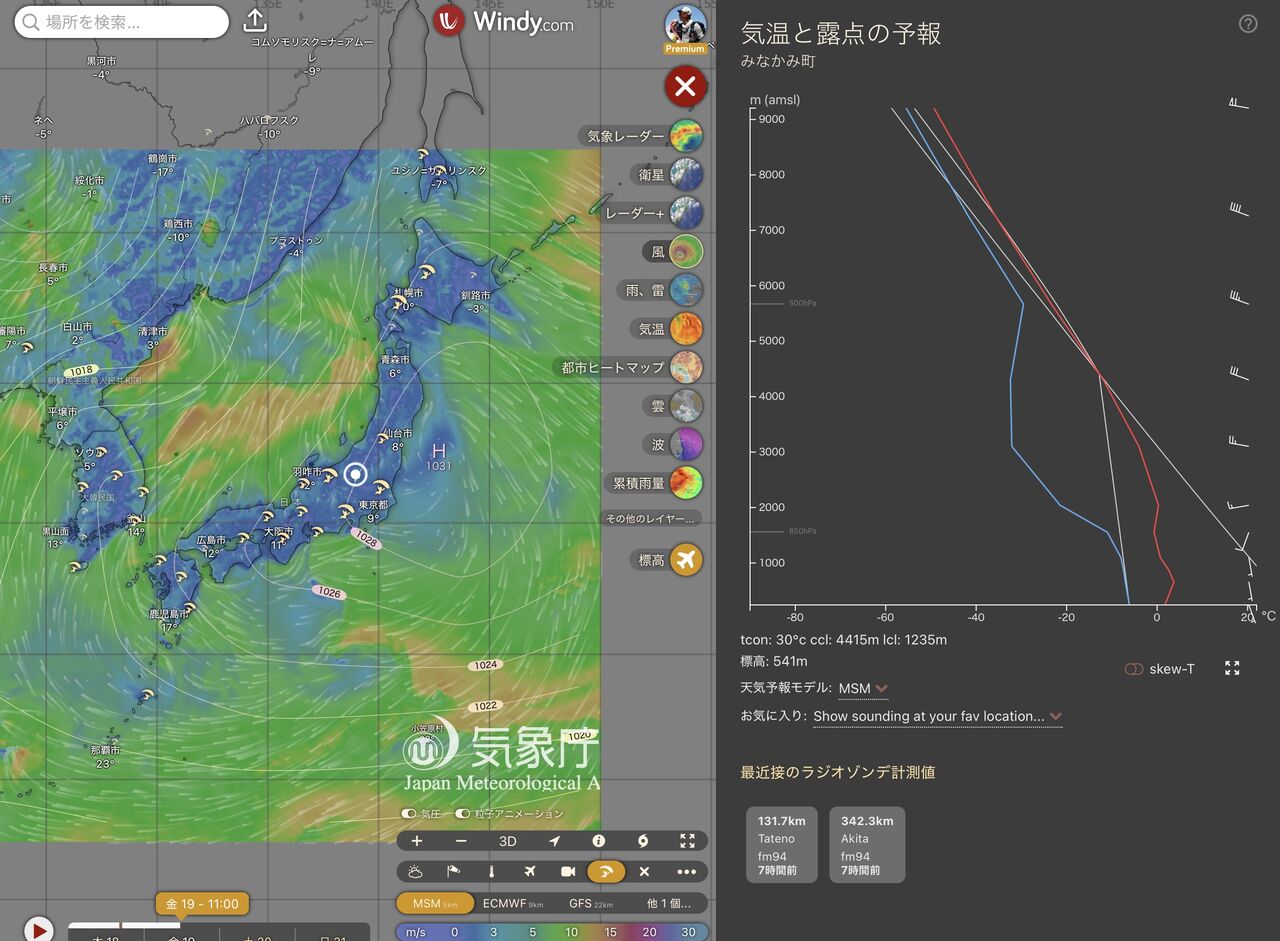1280x941 pixels.
Task: Open more POI options three dots
Action: pos(686,872)
